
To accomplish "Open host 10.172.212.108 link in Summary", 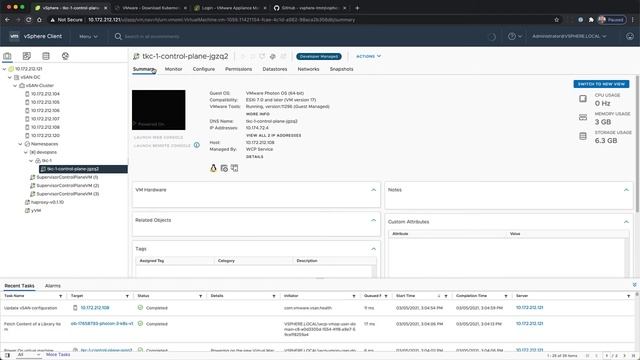I will coord(260,142).
